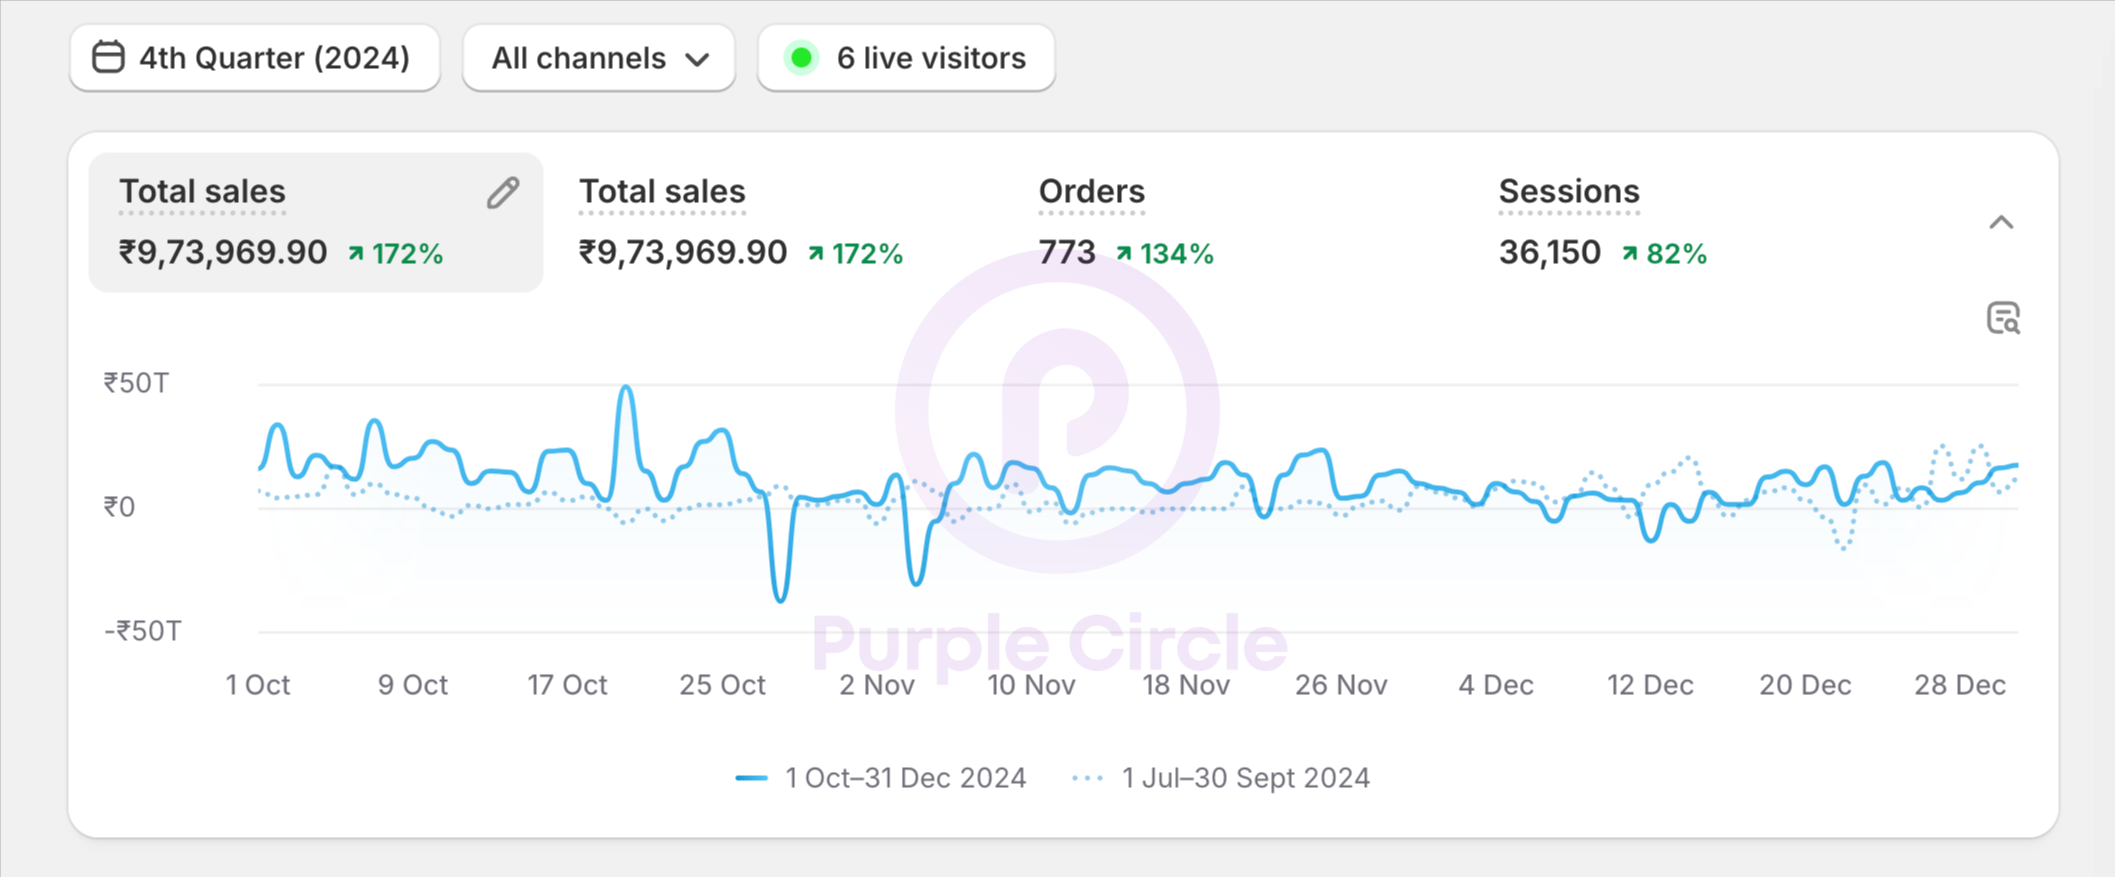
Task: Click the calendar icon in date picker
Action: (108, 57)
